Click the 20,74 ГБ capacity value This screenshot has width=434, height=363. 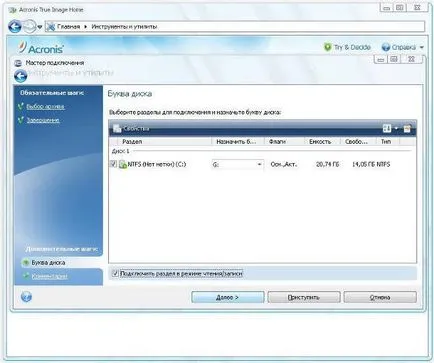coord(327,164)
